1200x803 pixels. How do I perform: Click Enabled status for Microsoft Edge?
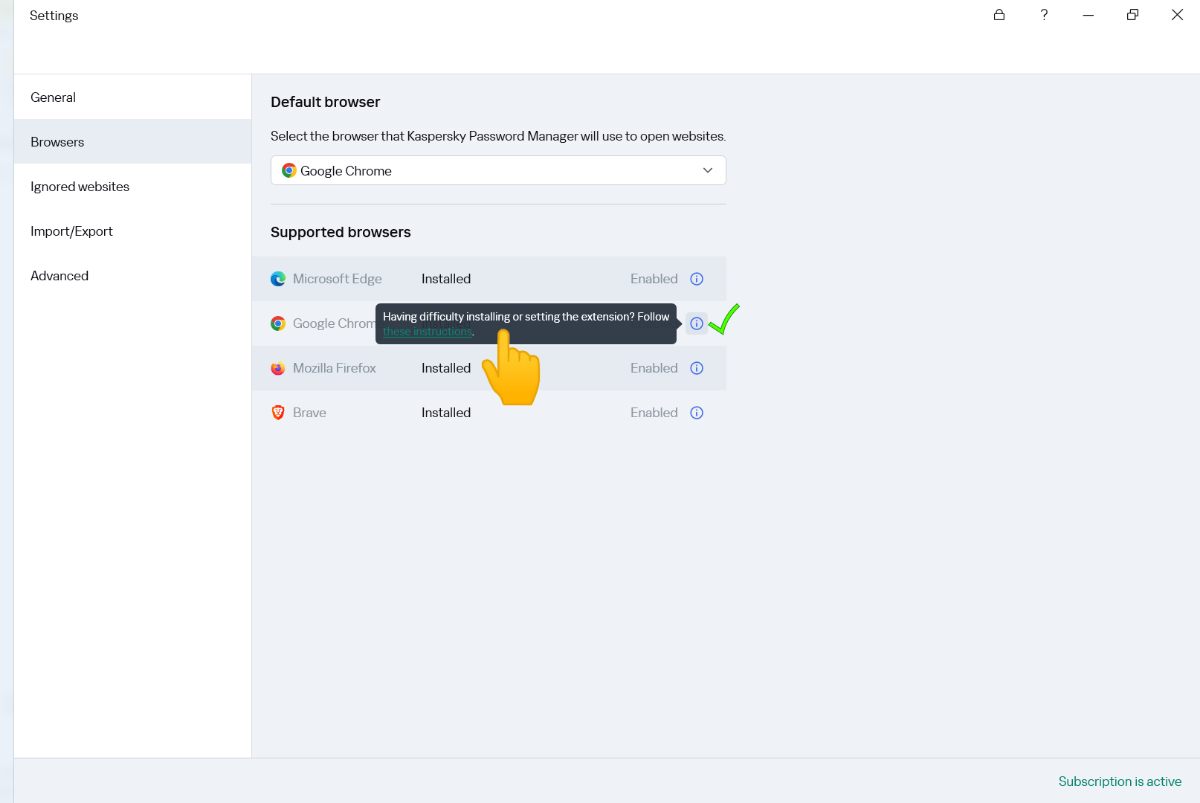click(654, 279)
